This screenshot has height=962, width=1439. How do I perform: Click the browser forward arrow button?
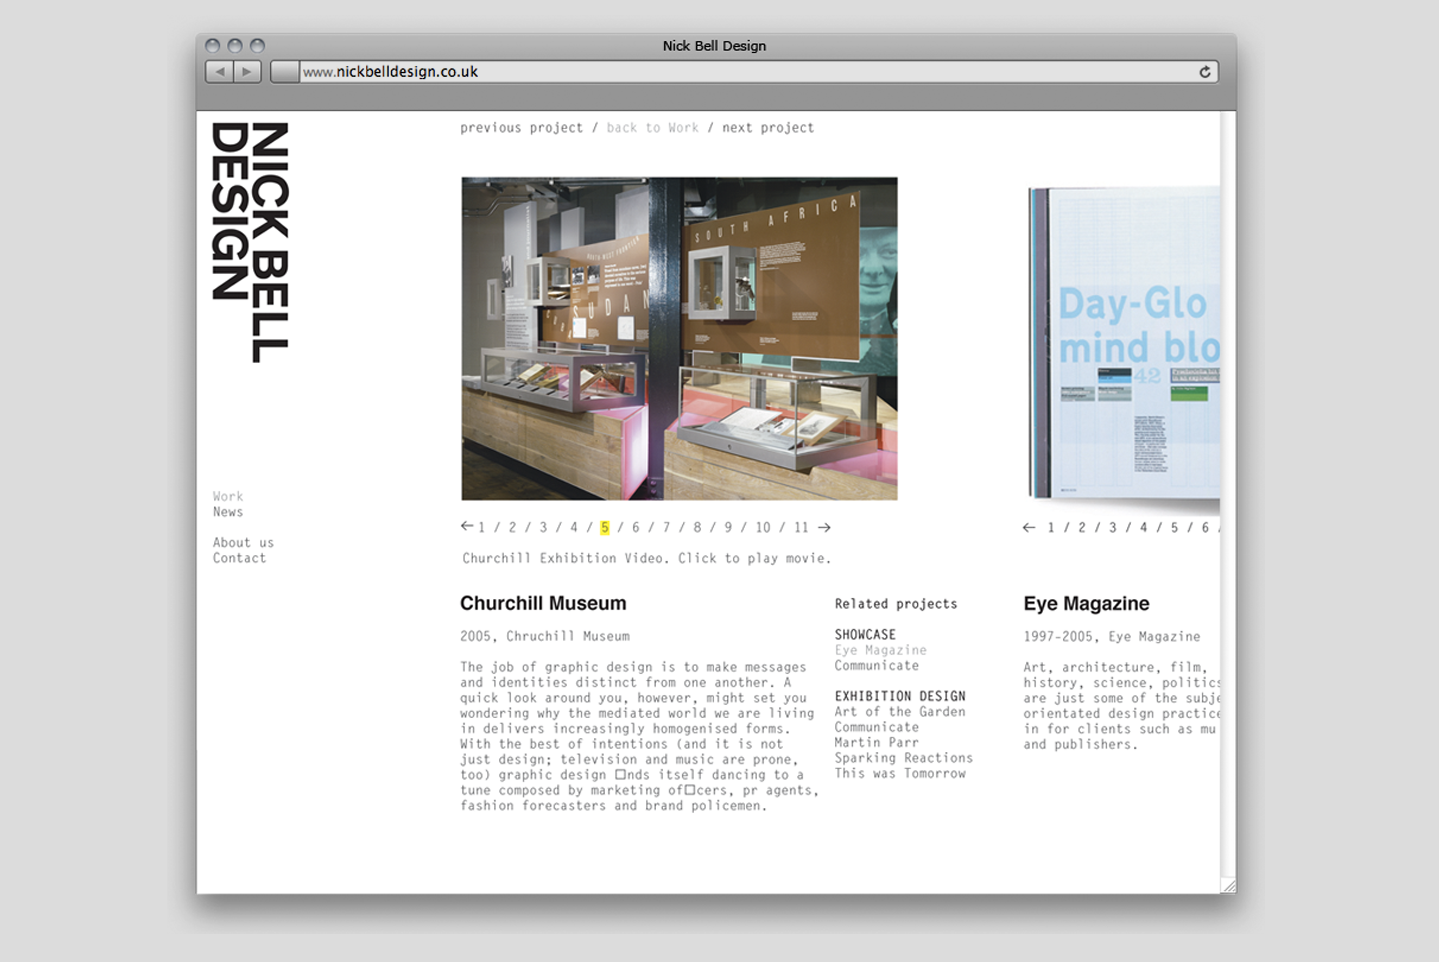click(247, 72)
